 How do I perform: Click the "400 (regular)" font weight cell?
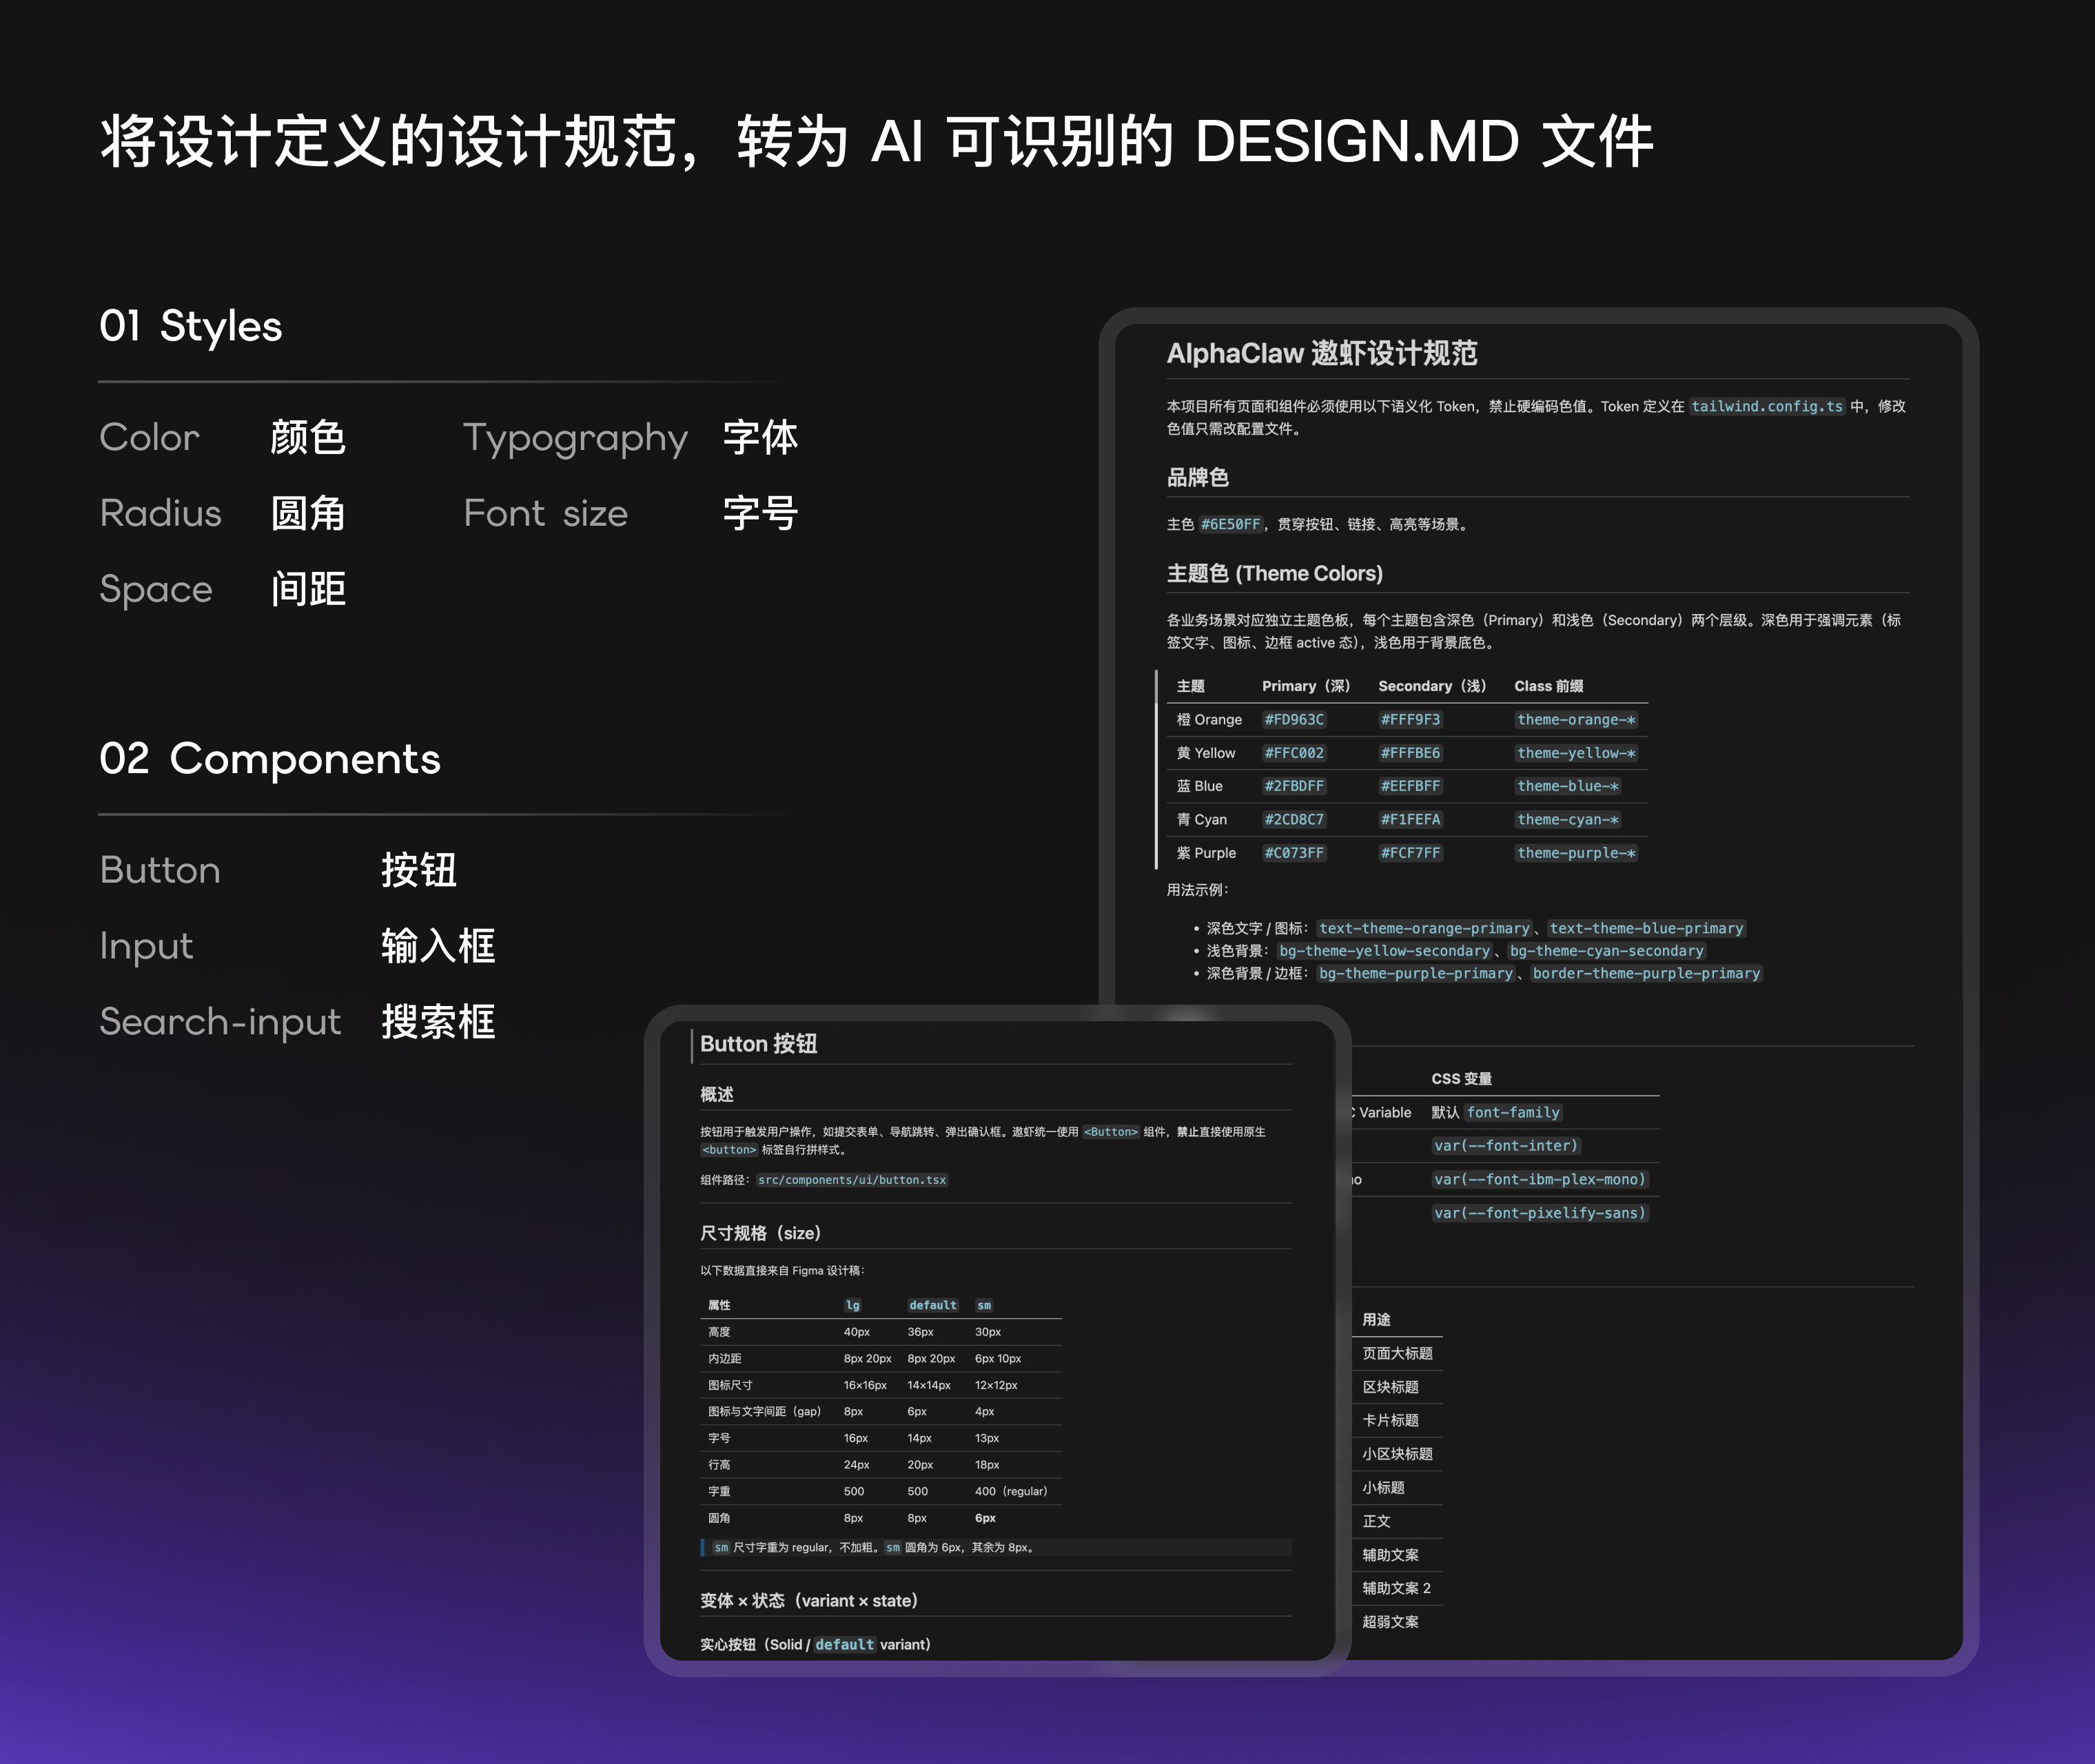[x=1011, y=1491]
